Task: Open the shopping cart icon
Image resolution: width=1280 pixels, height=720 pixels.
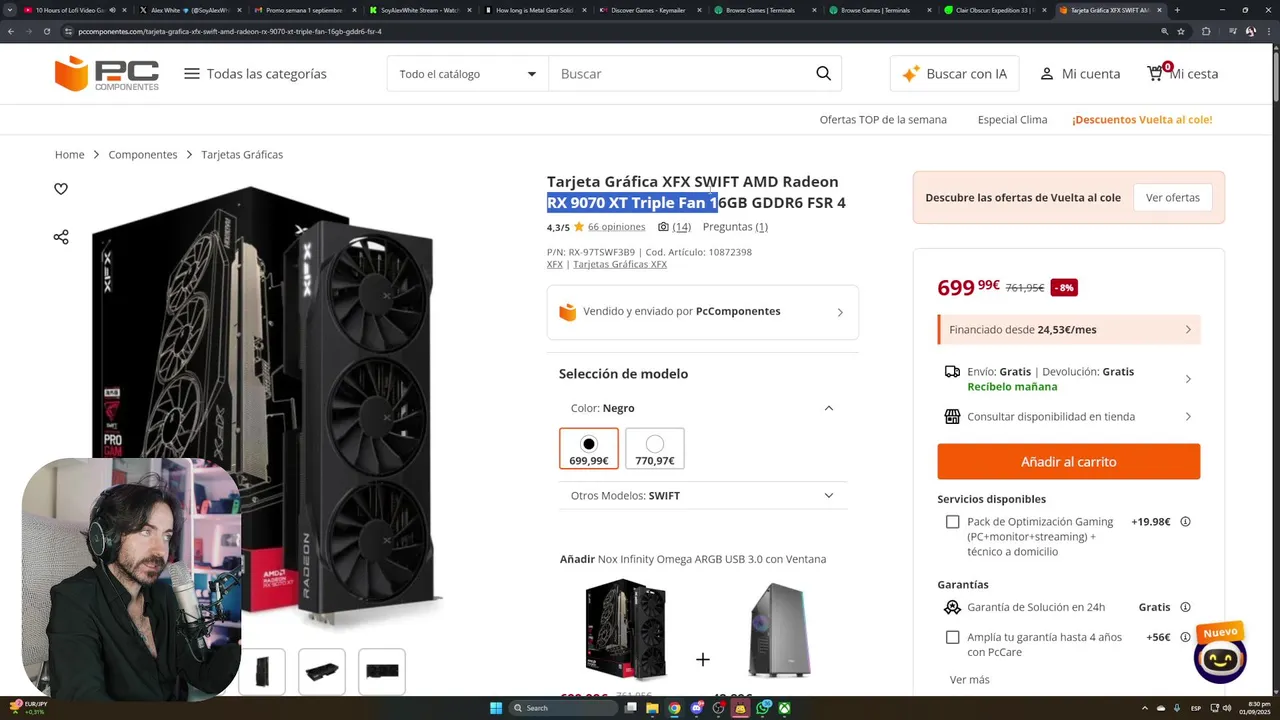Action: point(1156,73)
